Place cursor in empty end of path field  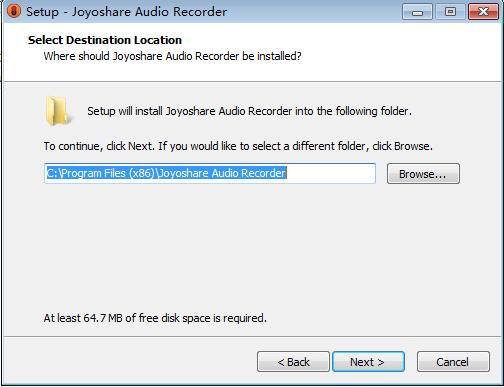330,173
